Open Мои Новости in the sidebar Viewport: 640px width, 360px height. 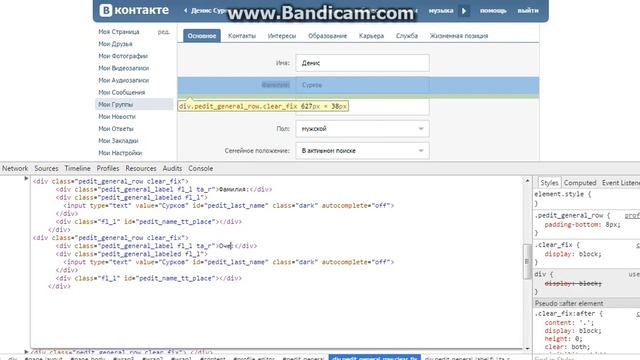coord(117,116)
